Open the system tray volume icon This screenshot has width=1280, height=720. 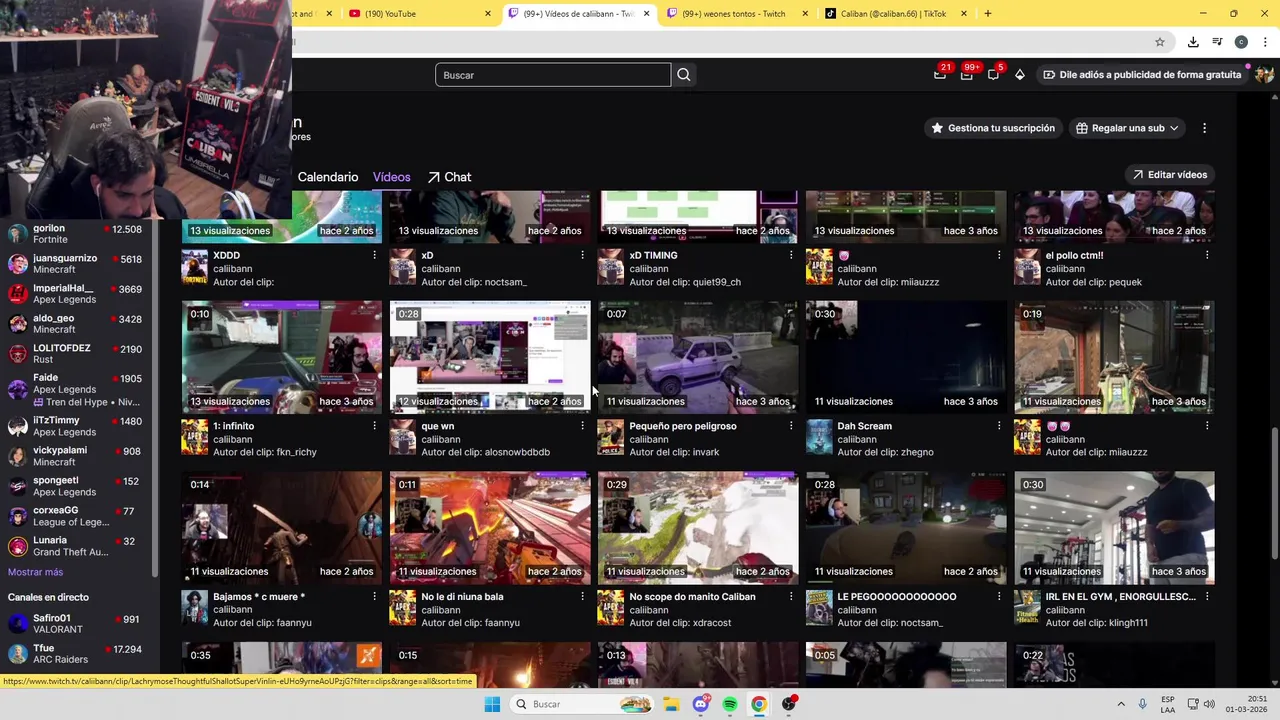pos(1210,704)
